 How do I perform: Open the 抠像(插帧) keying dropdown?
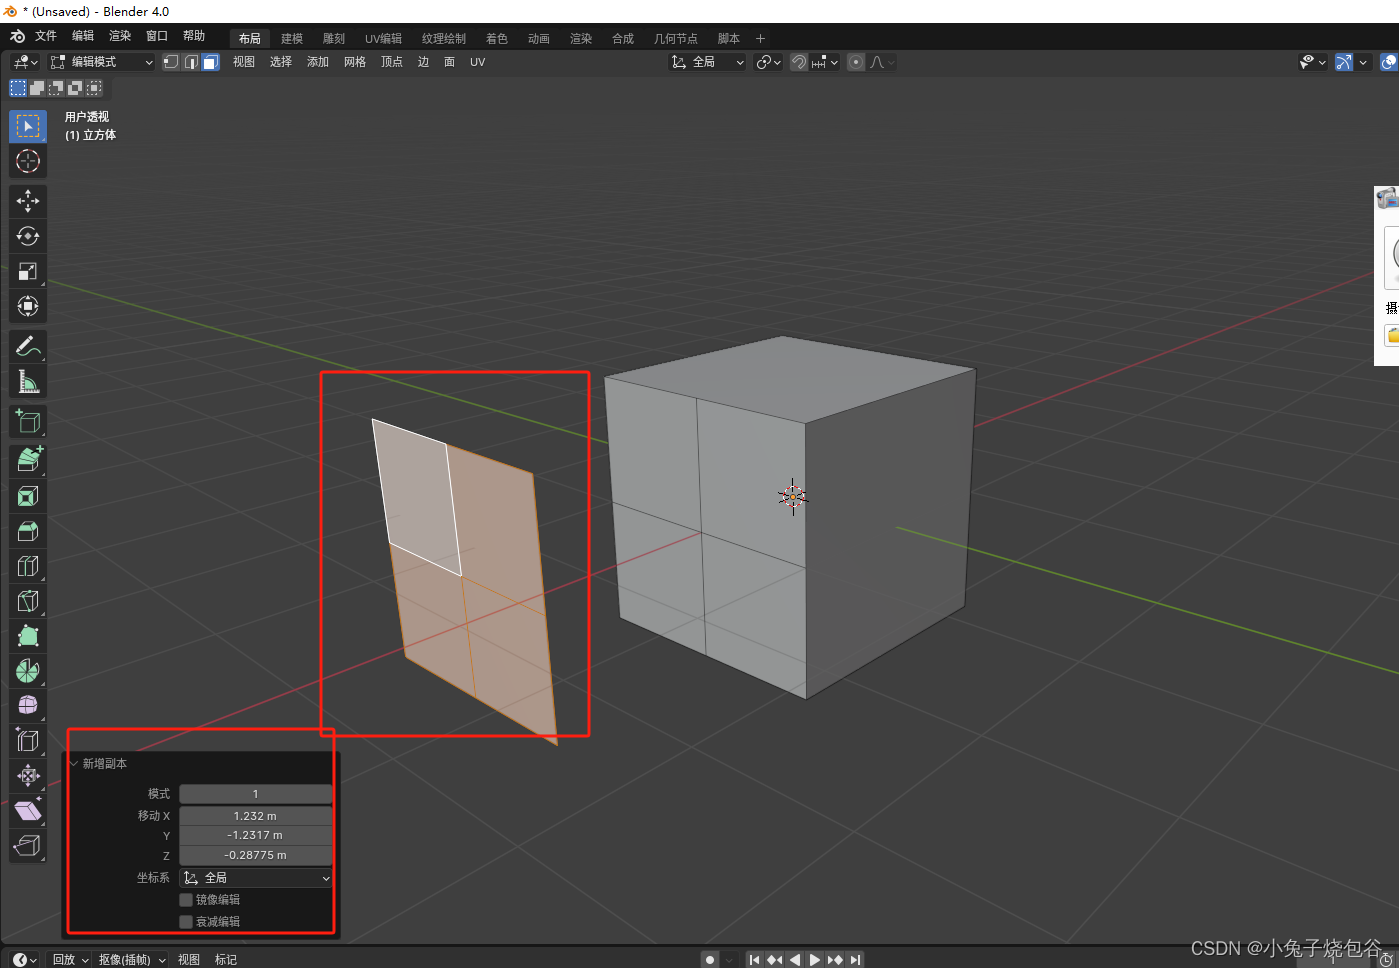pos(132,960)
